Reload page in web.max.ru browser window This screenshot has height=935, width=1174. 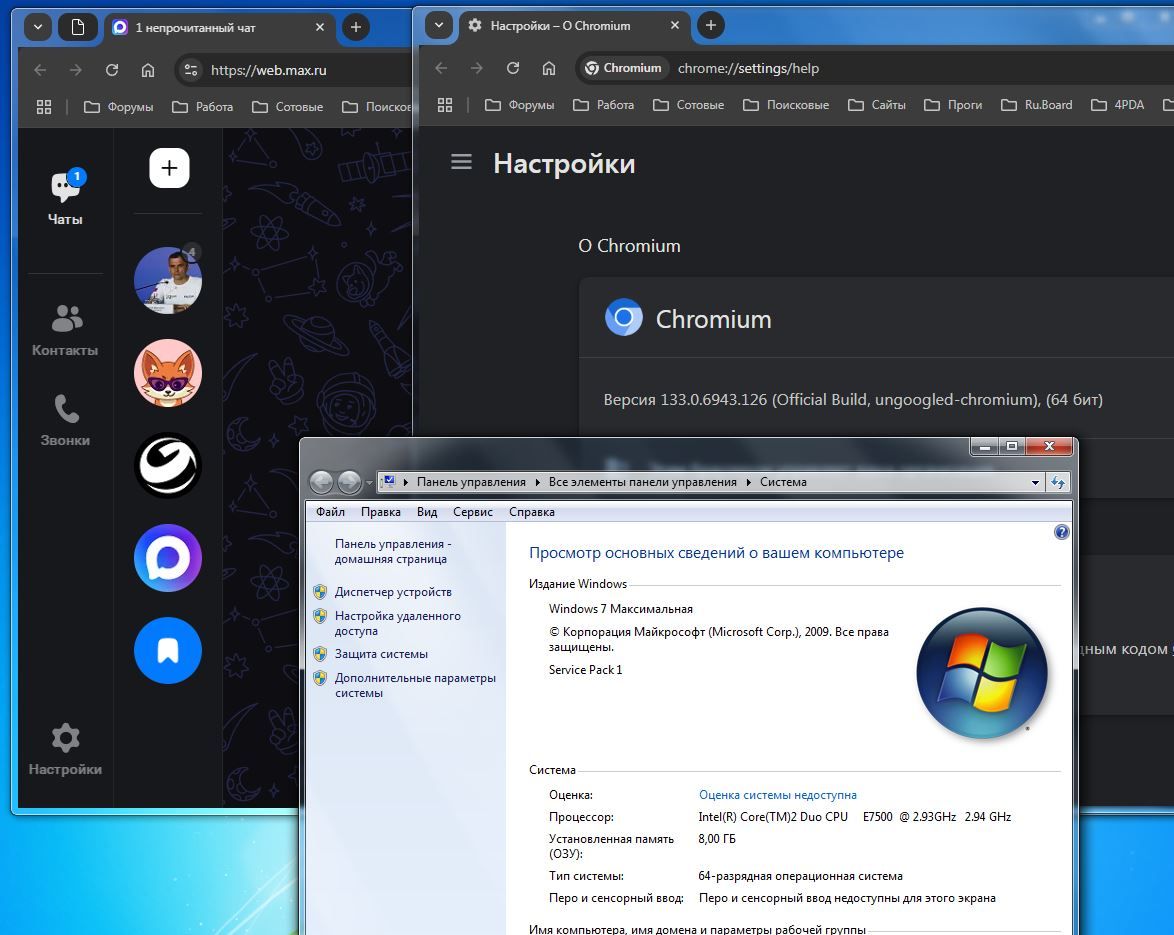[x=112, y=70]
